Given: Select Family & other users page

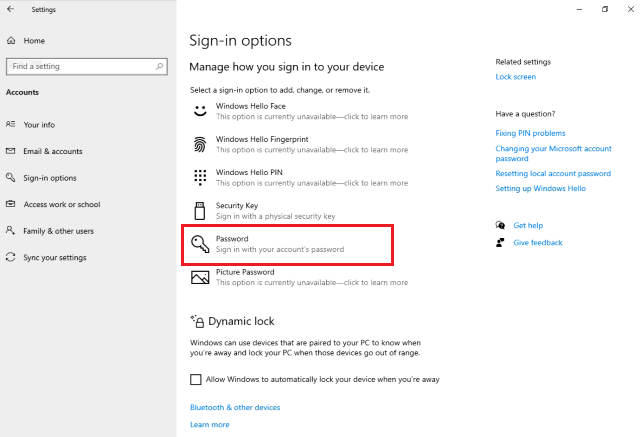Looking at the screenshot, I should click(x=58, y=231).
